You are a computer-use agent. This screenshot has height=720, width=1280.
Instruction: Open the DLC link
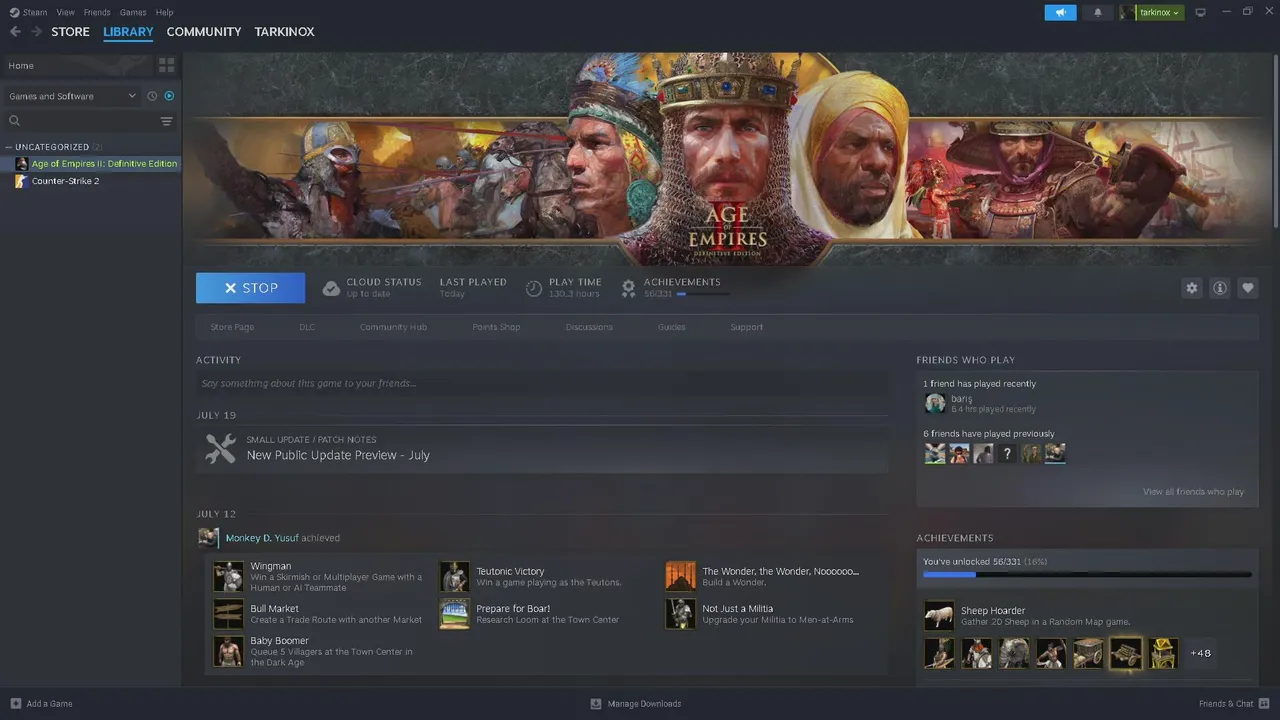point(307,327)
